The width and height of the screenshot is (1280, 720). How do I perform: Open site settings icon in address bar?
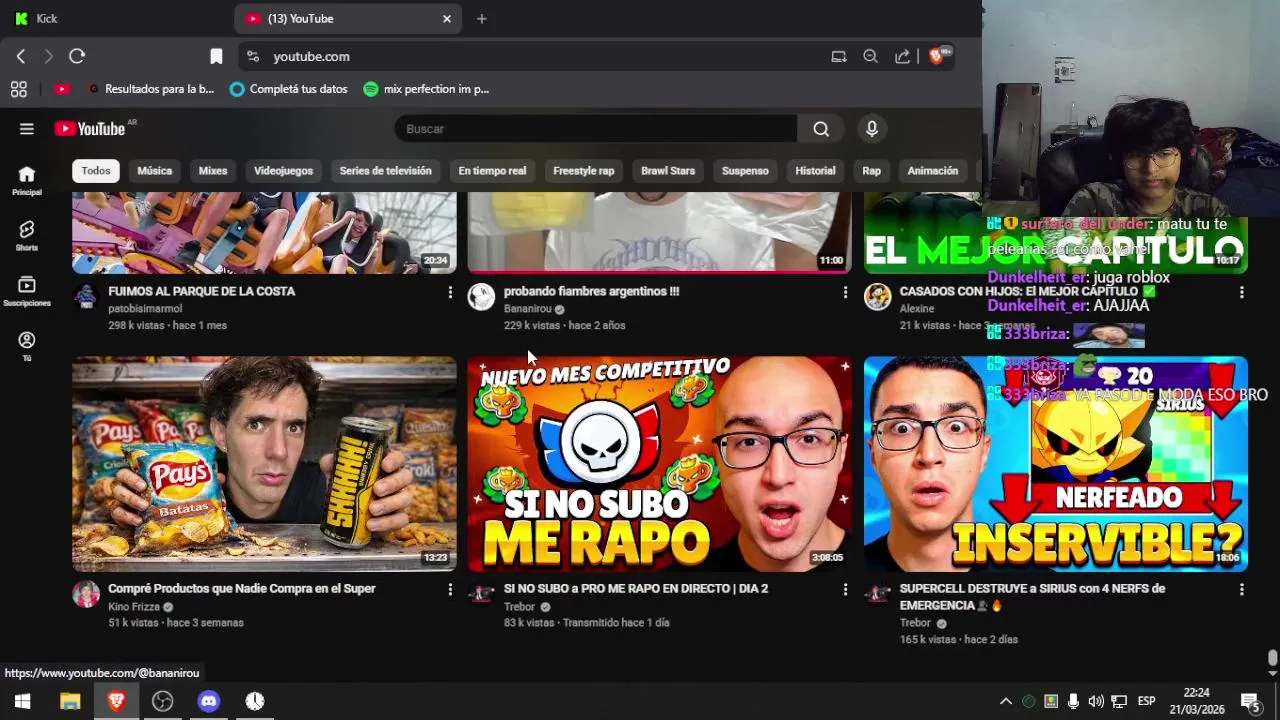(253, 56)
